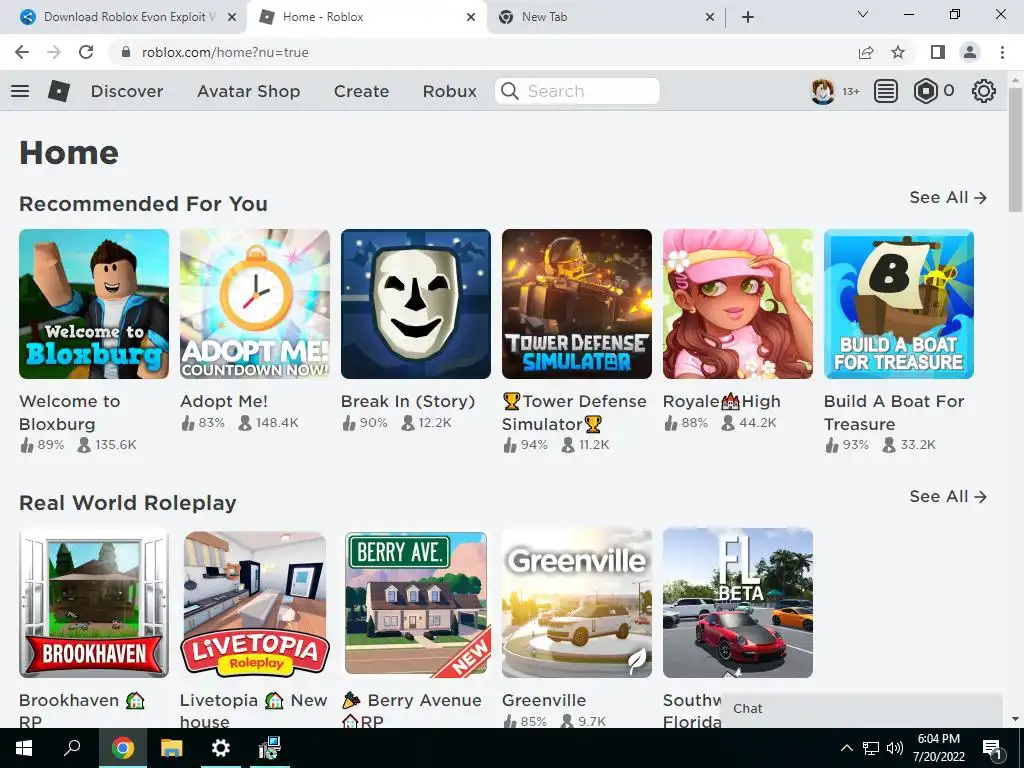The image size is (1024, 768).
Task: Share this page icon
Action: point(866,52)
